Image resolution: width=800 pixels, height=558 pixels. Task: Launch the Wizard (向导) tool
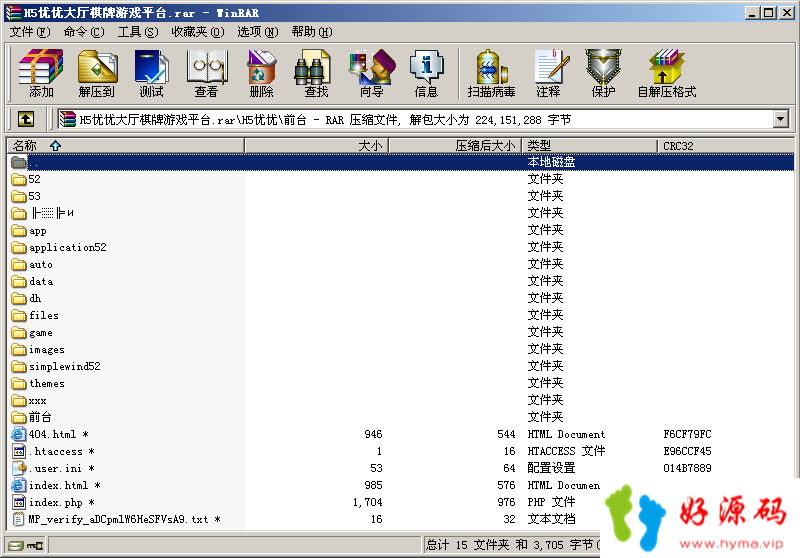[x=371, y=73]
